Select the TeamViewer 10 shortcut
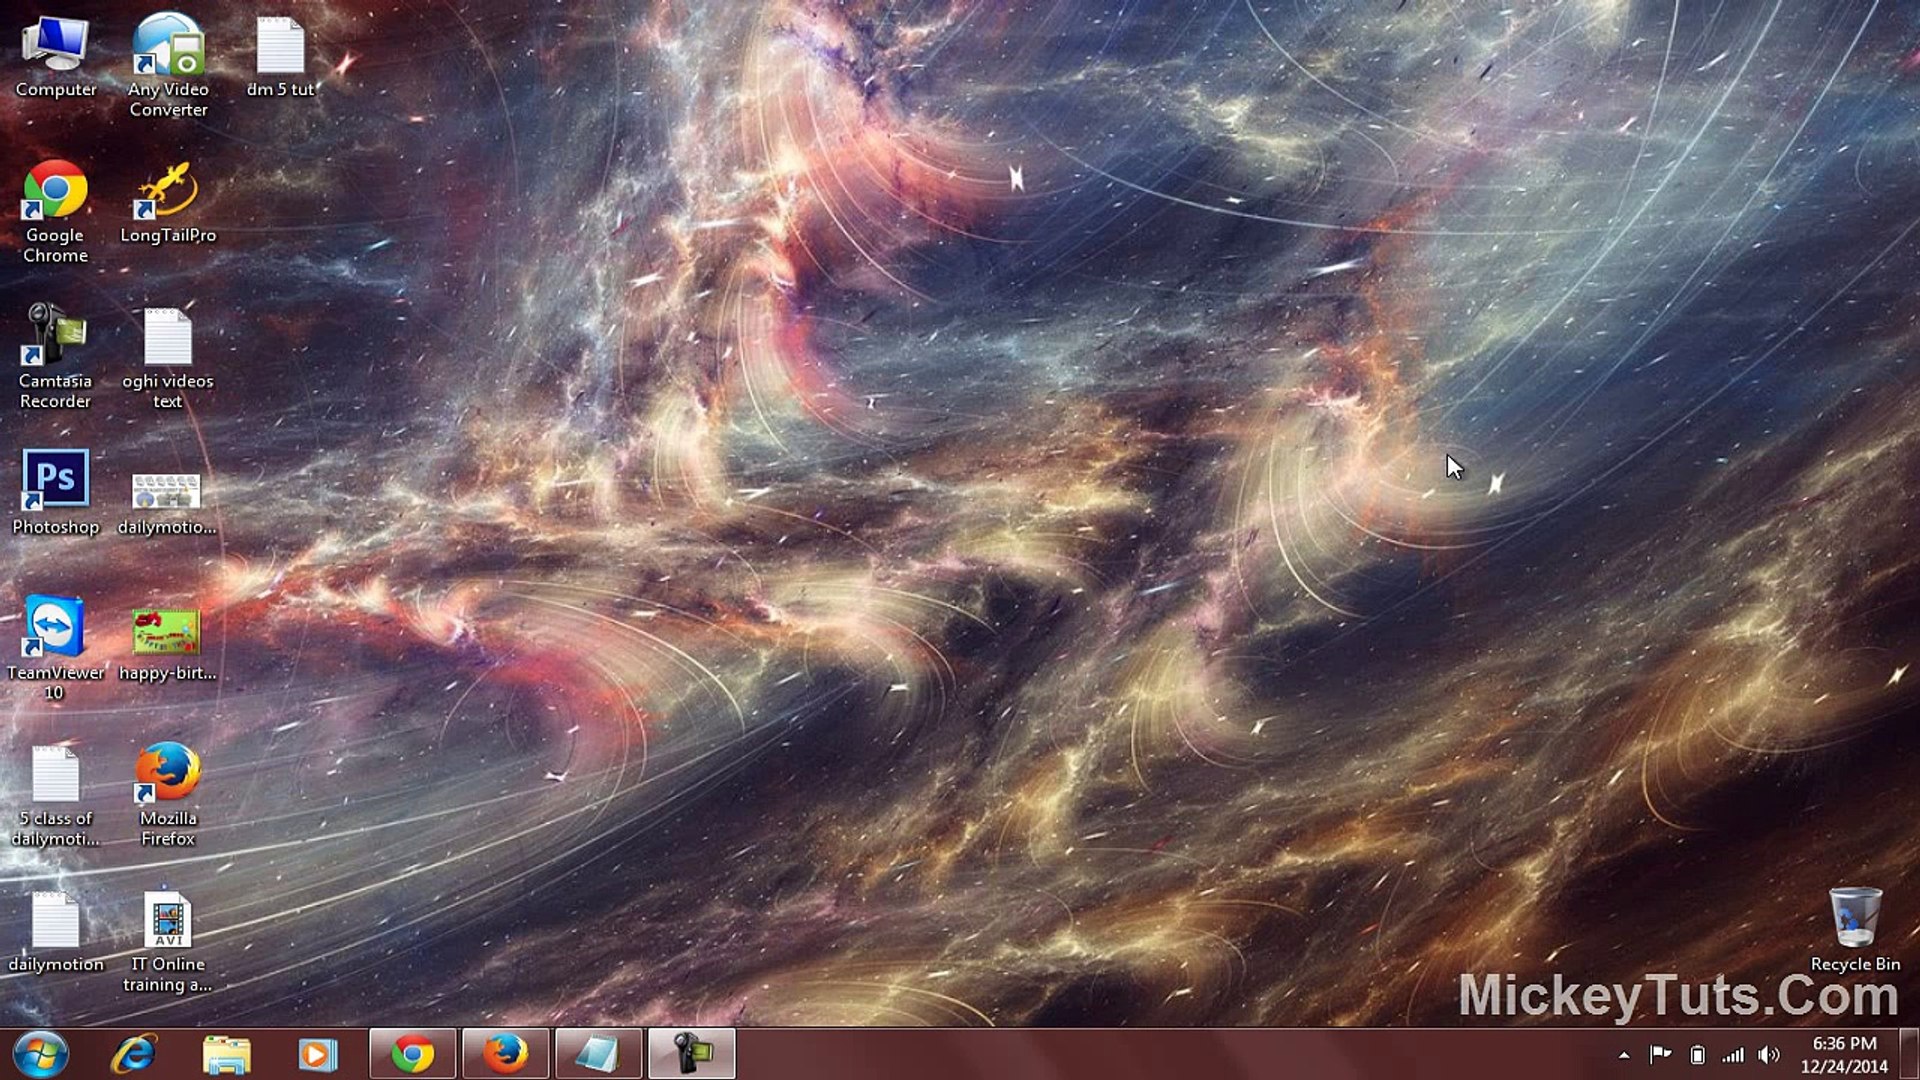Image resolution: width=1920 pixels, height=1080 pixels. [55, 628]
